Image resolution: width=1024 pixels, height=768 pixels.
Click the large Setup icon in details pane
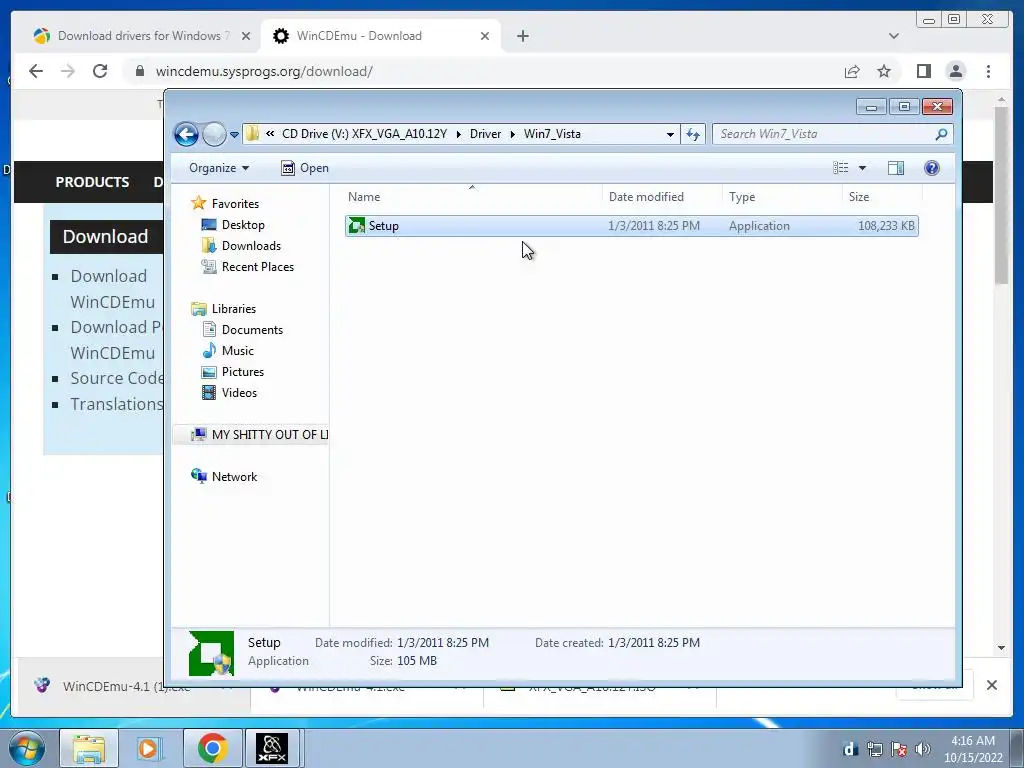point(211,653)
